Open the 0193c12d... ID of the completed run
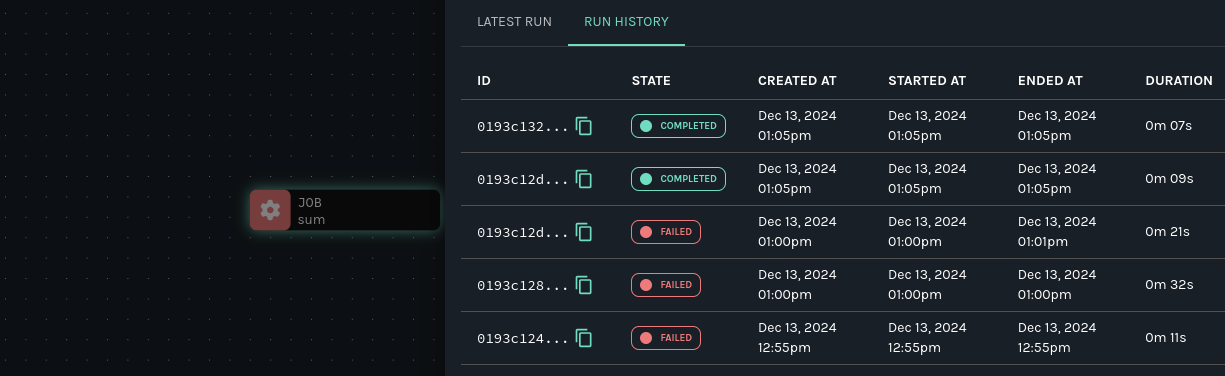Image resolution: width=1225 pixels, height=376 pixels. pos(522,180)
